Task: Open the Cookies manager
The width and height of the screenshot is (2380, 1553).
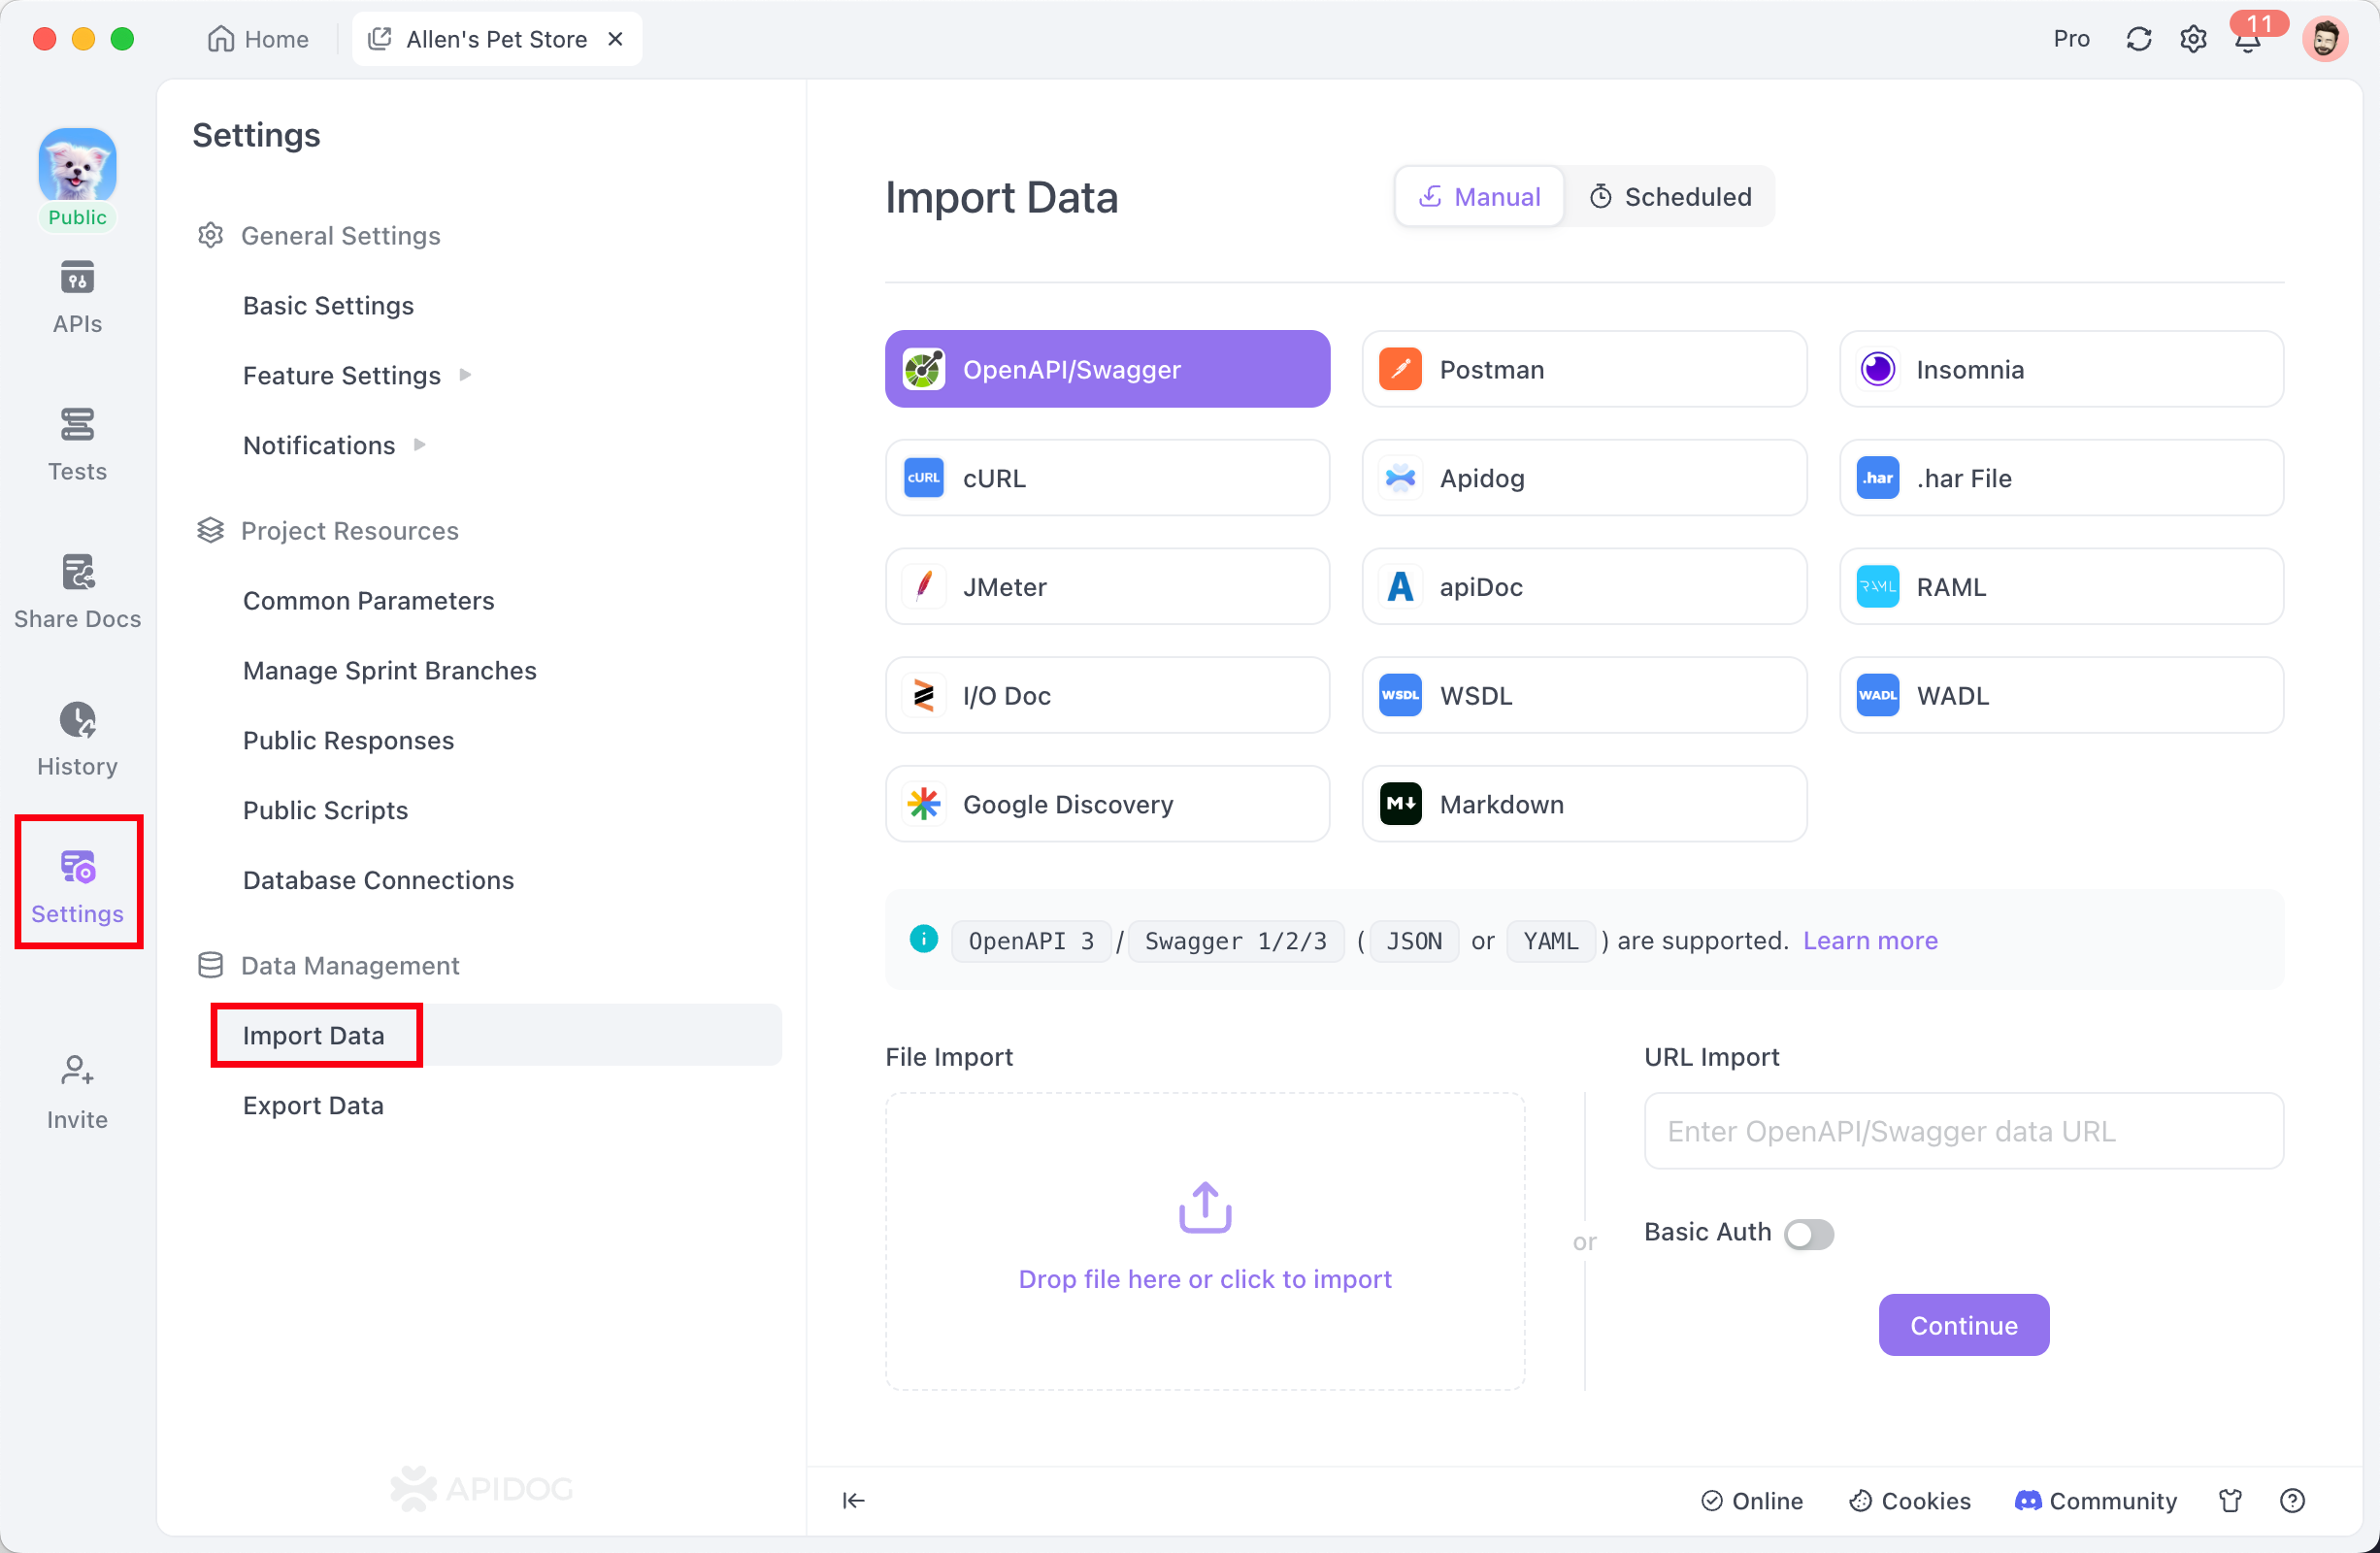Action: pyautogui.click(x=1909, y=1500)
